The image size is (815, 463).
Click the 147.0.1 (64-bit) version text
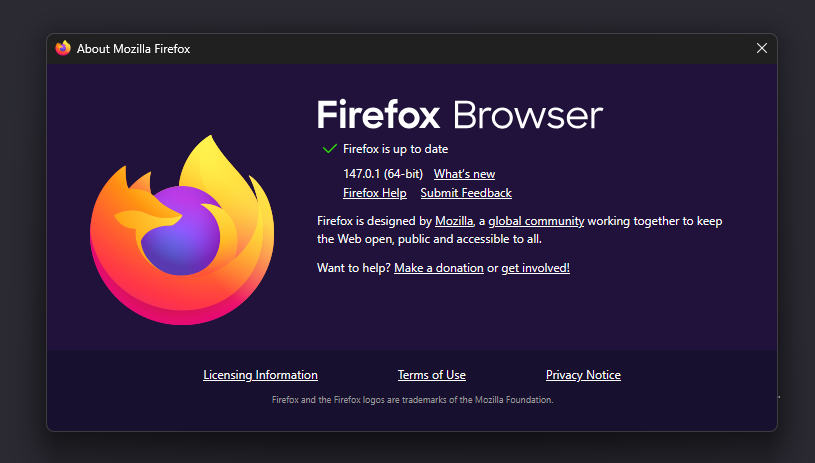pos(383,174)
